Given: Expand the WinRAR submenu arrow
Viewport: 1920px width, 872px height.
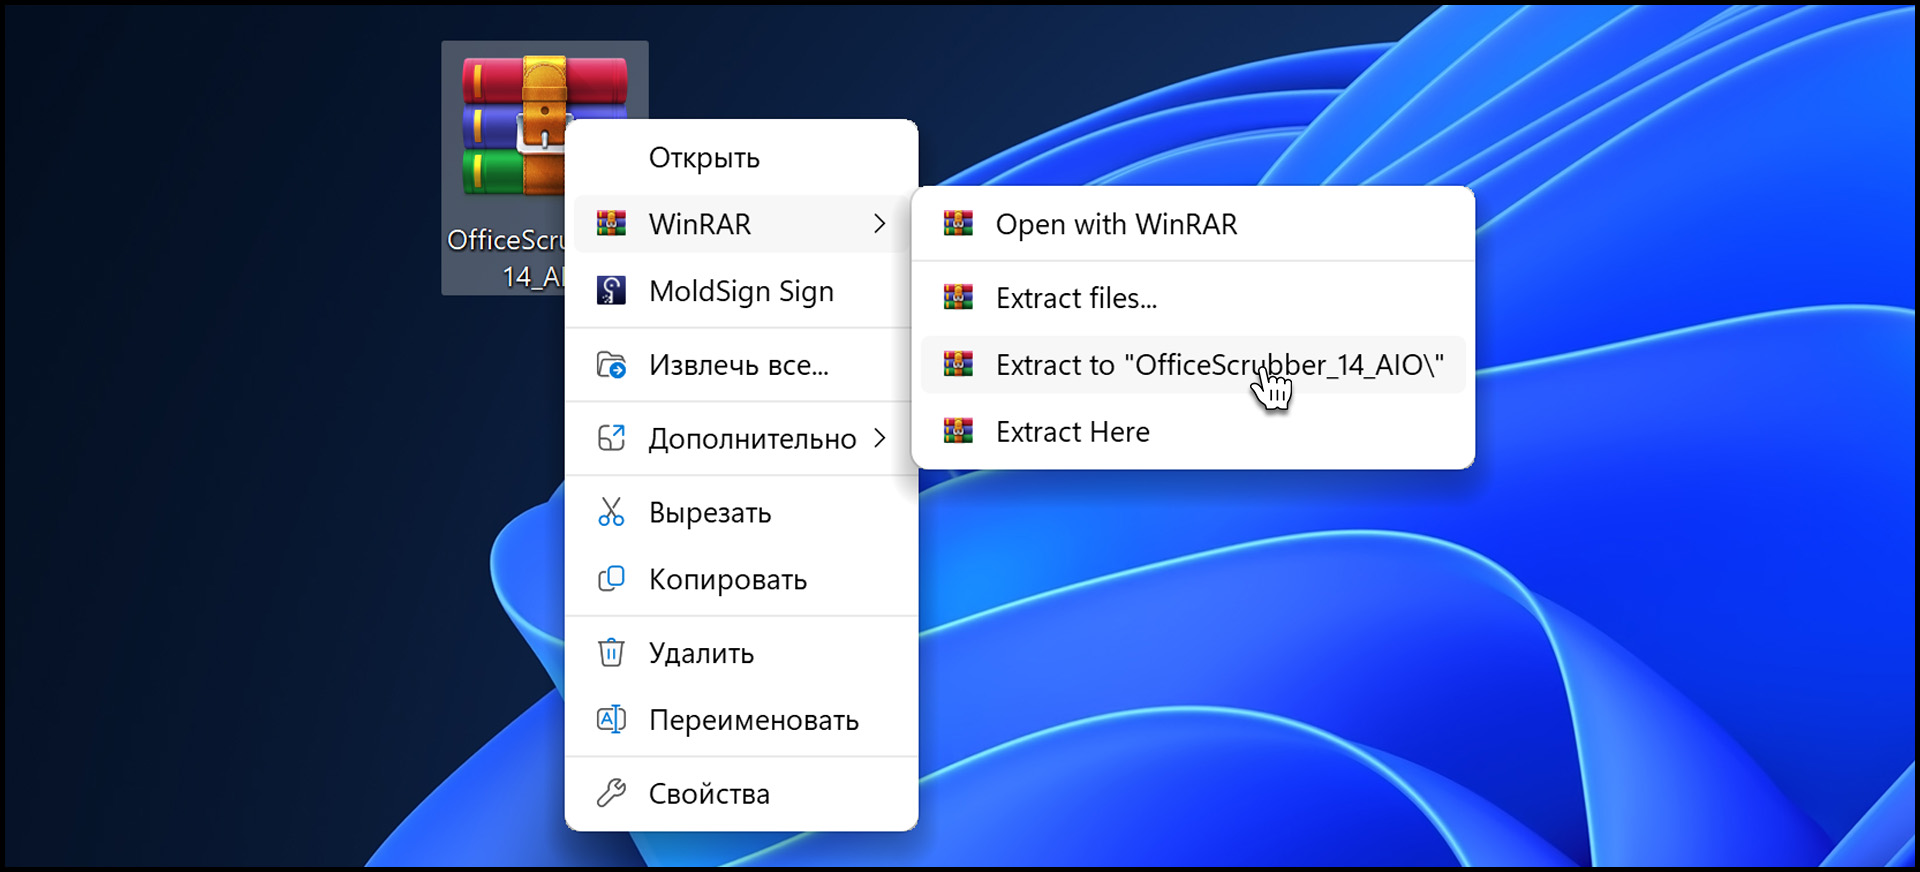Looking at the screenshot, I should click(x=879, y=224).
